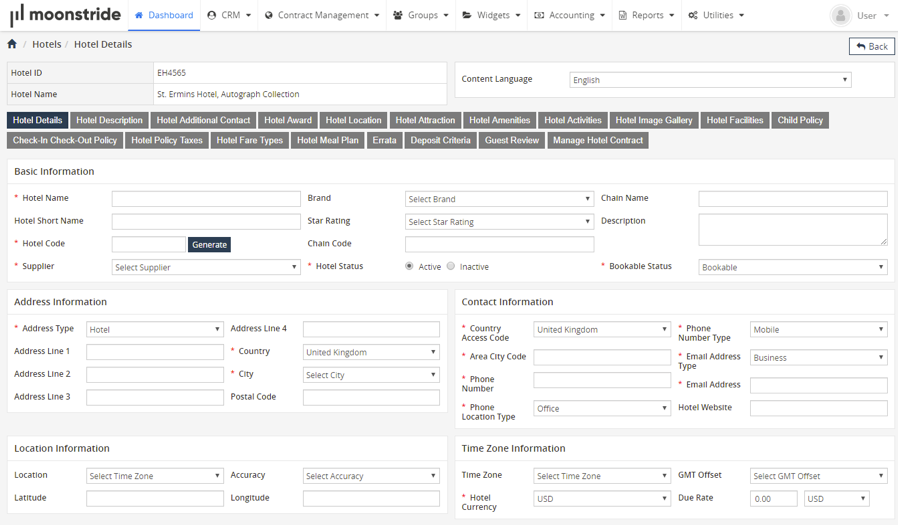The image size is (898, 525).
Task: Select the Active hotel status radio
Action: pos(410,267)
